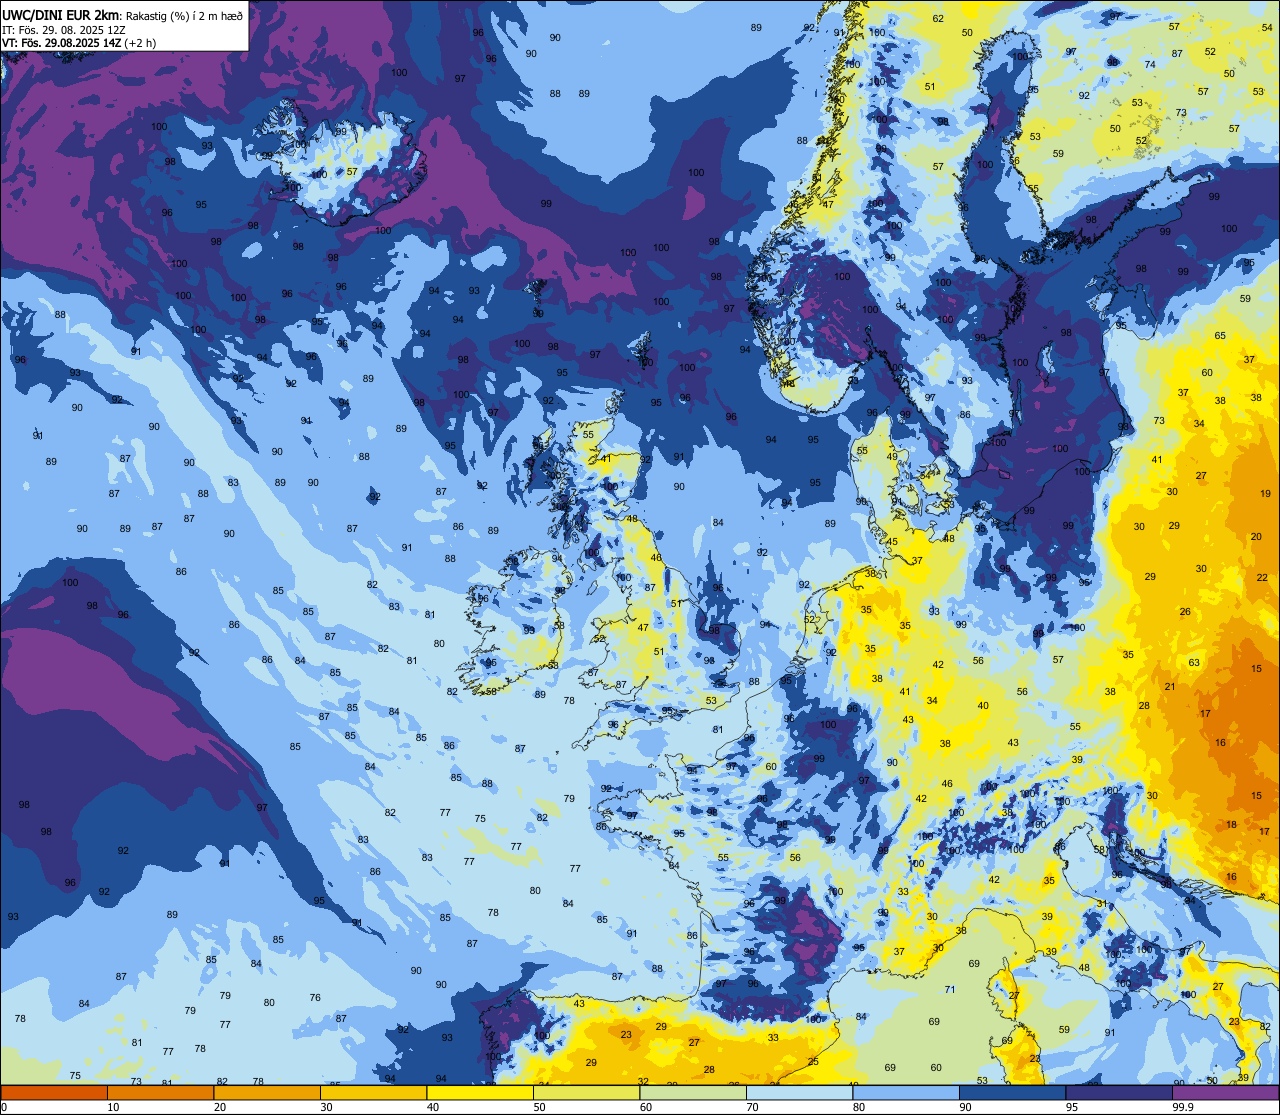Viewport: 1280px width, 1115px height.
Task: Click the humidity value "76" on the map
Action: 315,998
